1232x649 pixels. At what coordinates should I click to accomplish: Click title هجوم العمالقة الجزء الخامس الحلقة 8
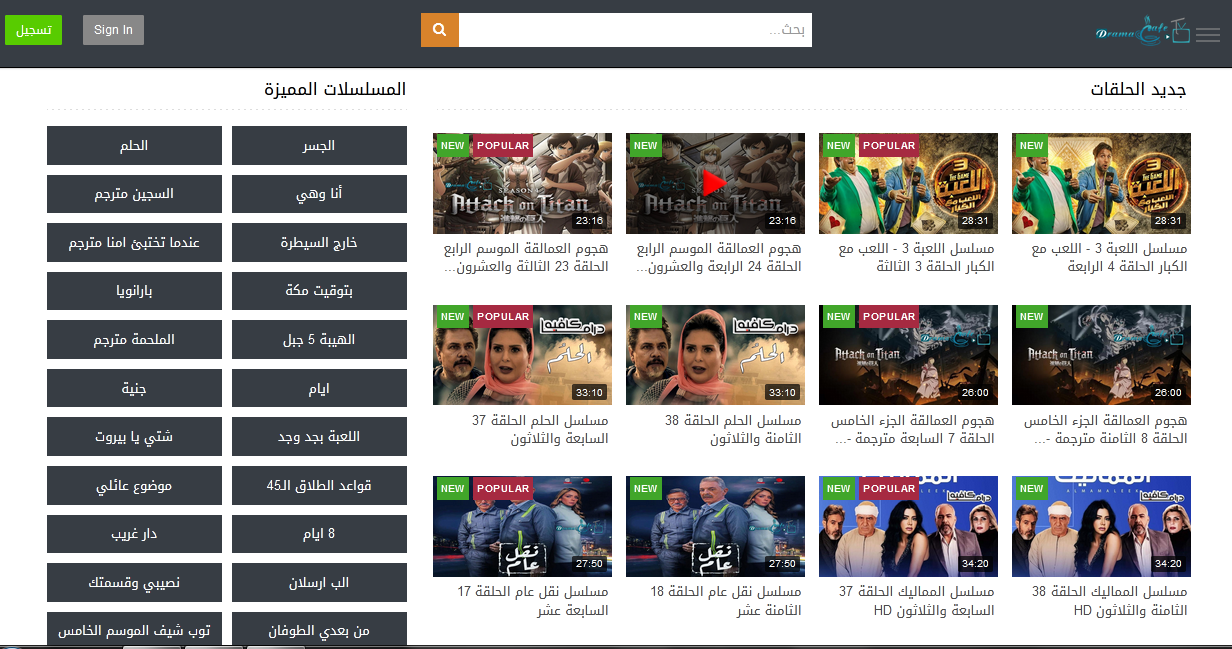click(x=1105, y=430)
